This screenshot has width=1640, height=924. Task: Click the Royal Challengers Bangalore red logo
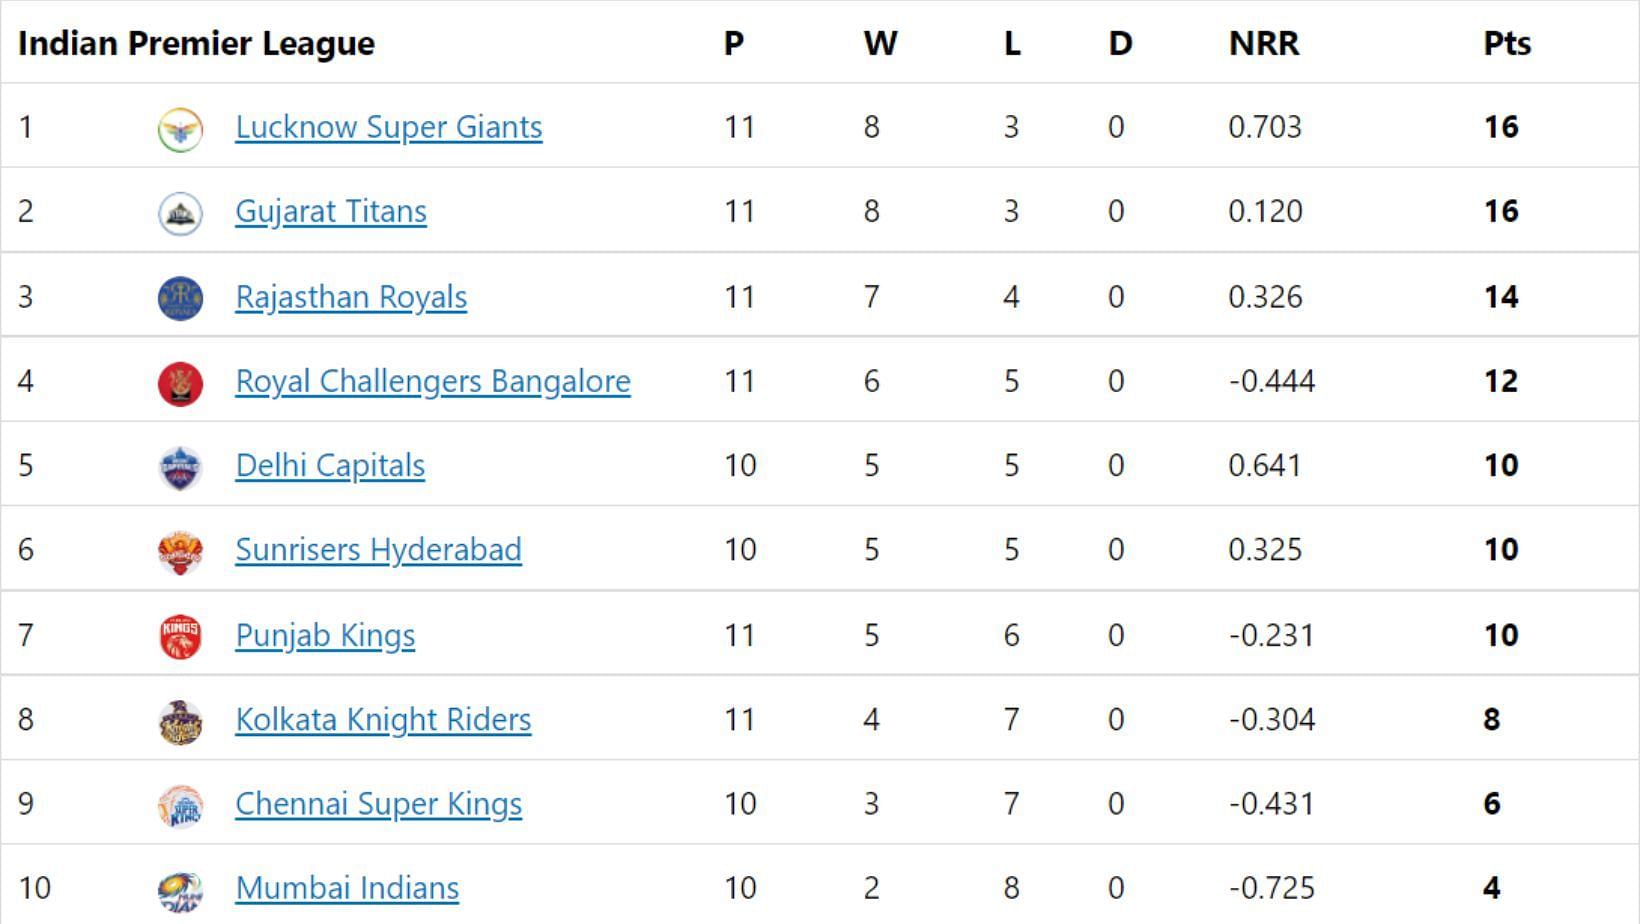tap(180, 383)
